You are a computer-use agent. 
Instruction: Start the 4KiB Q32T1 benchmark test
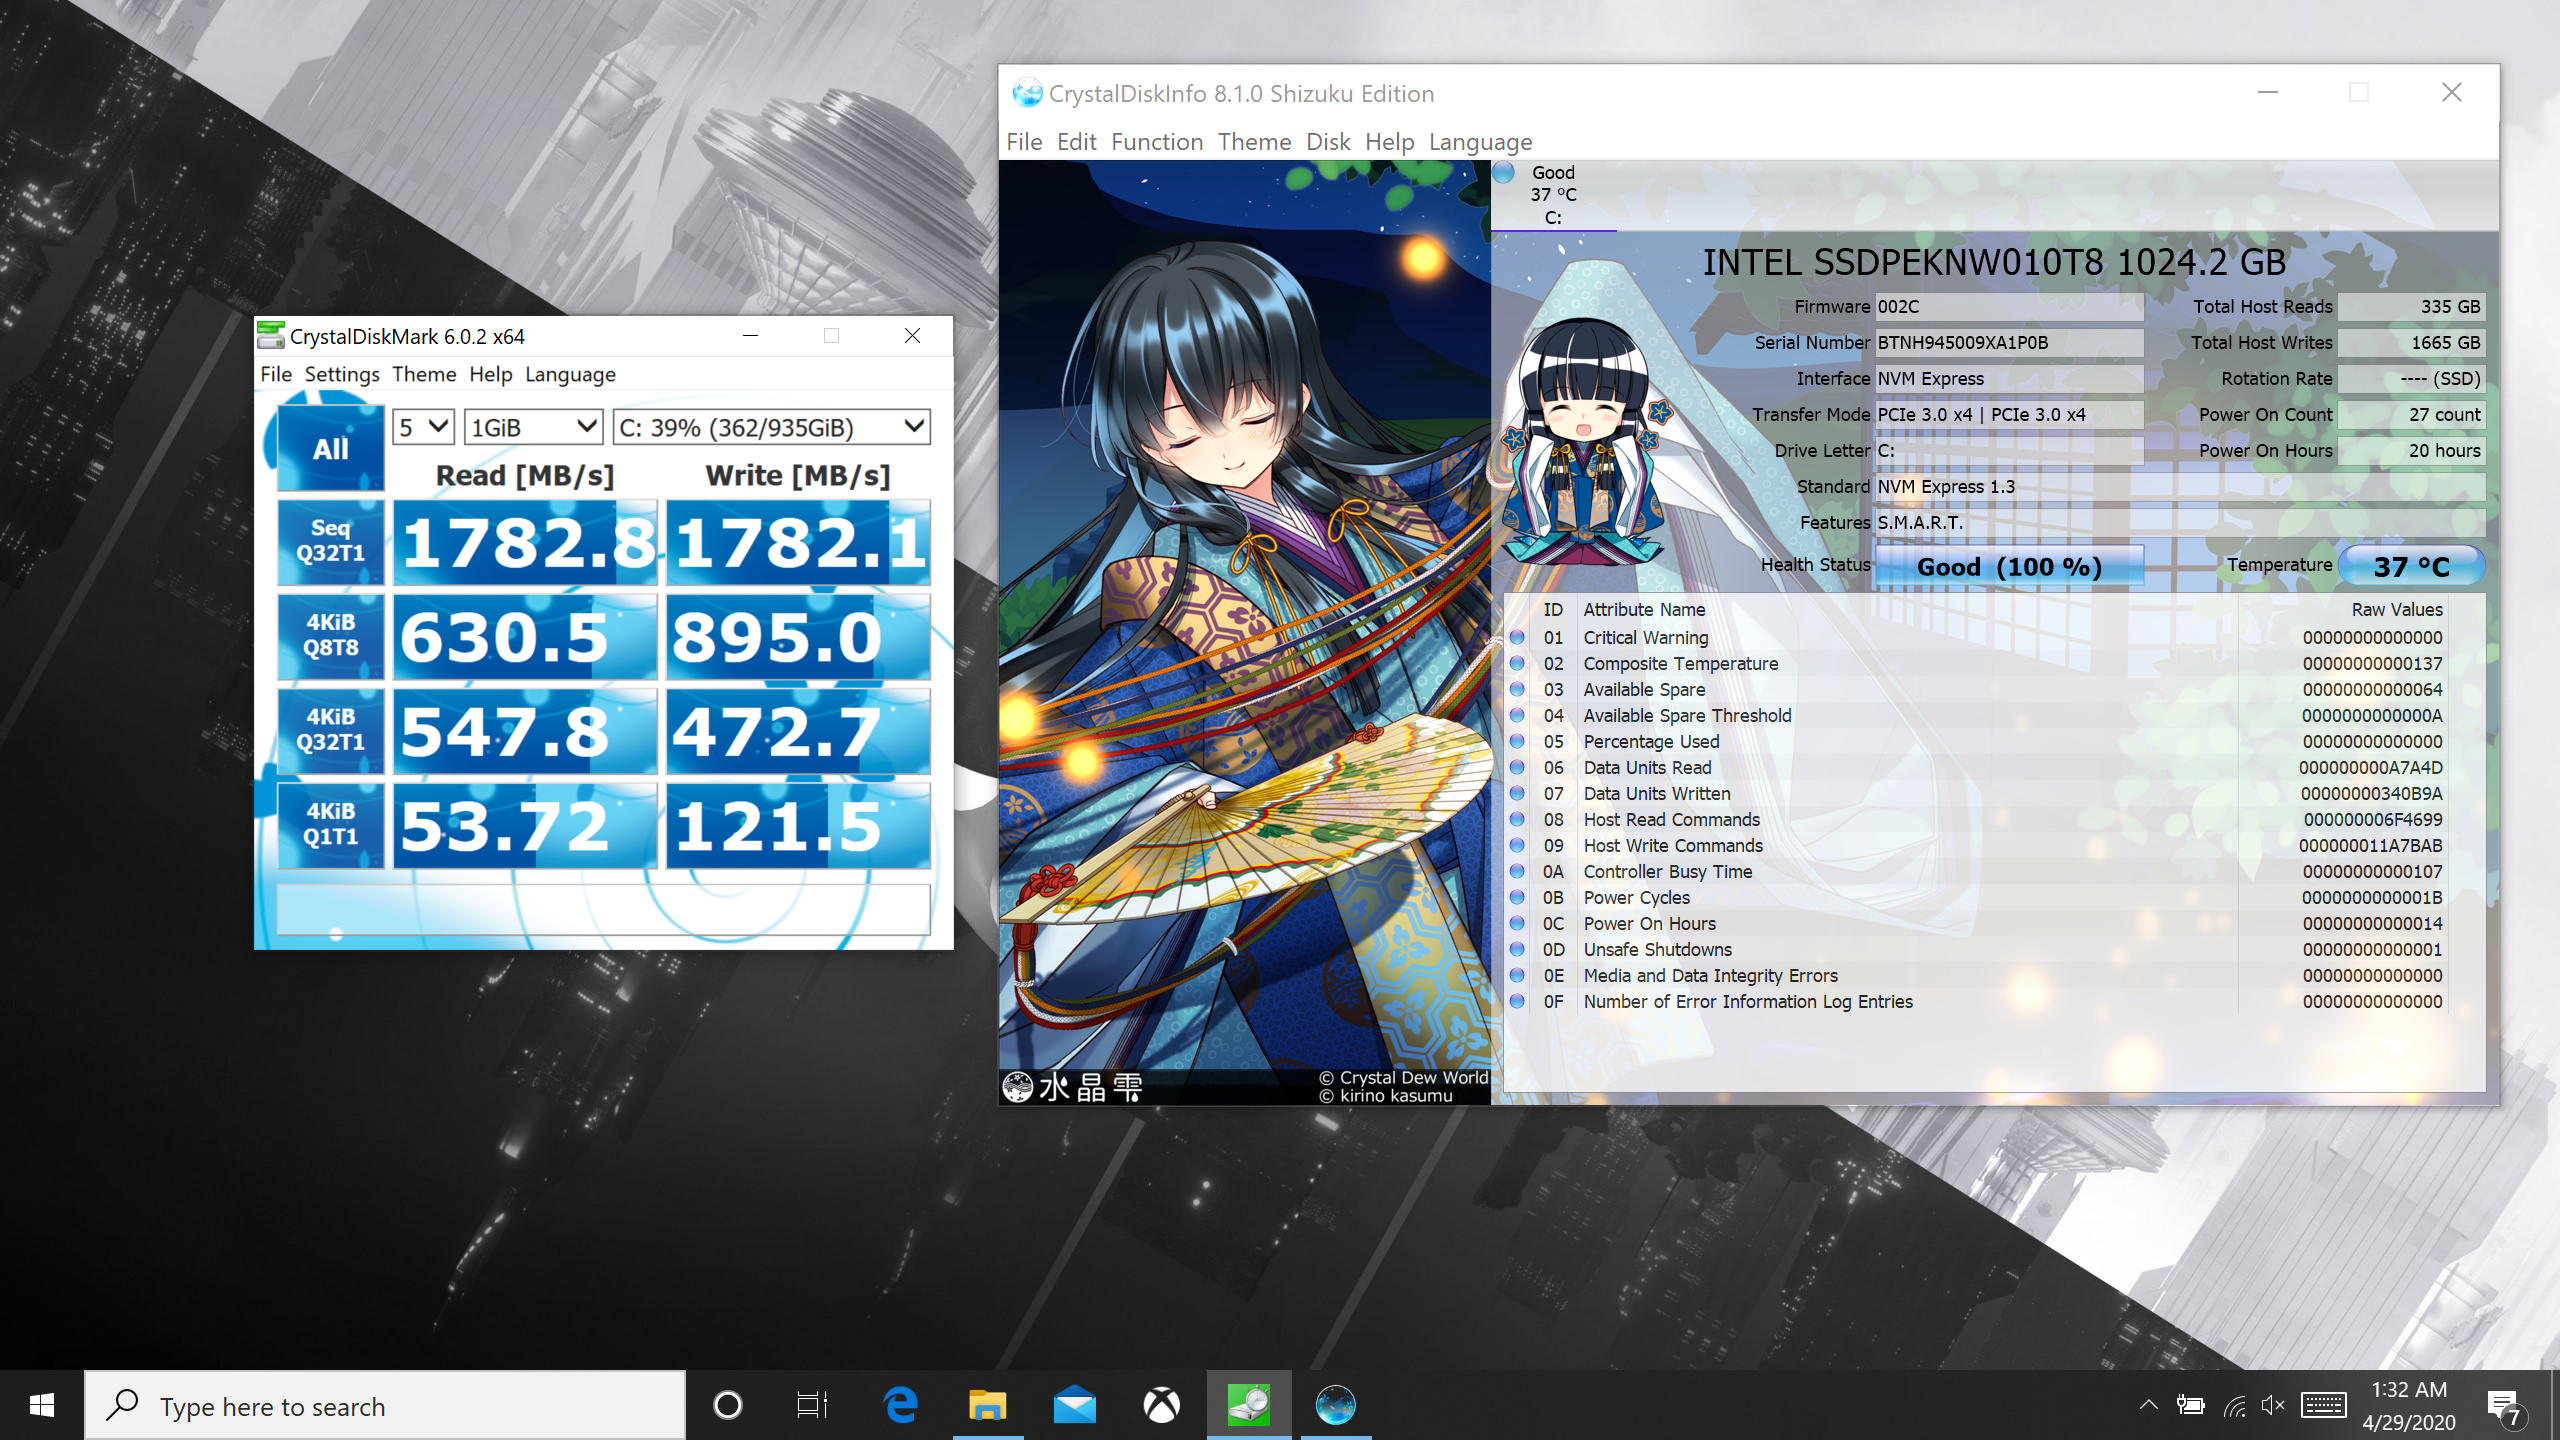[330, 730]
